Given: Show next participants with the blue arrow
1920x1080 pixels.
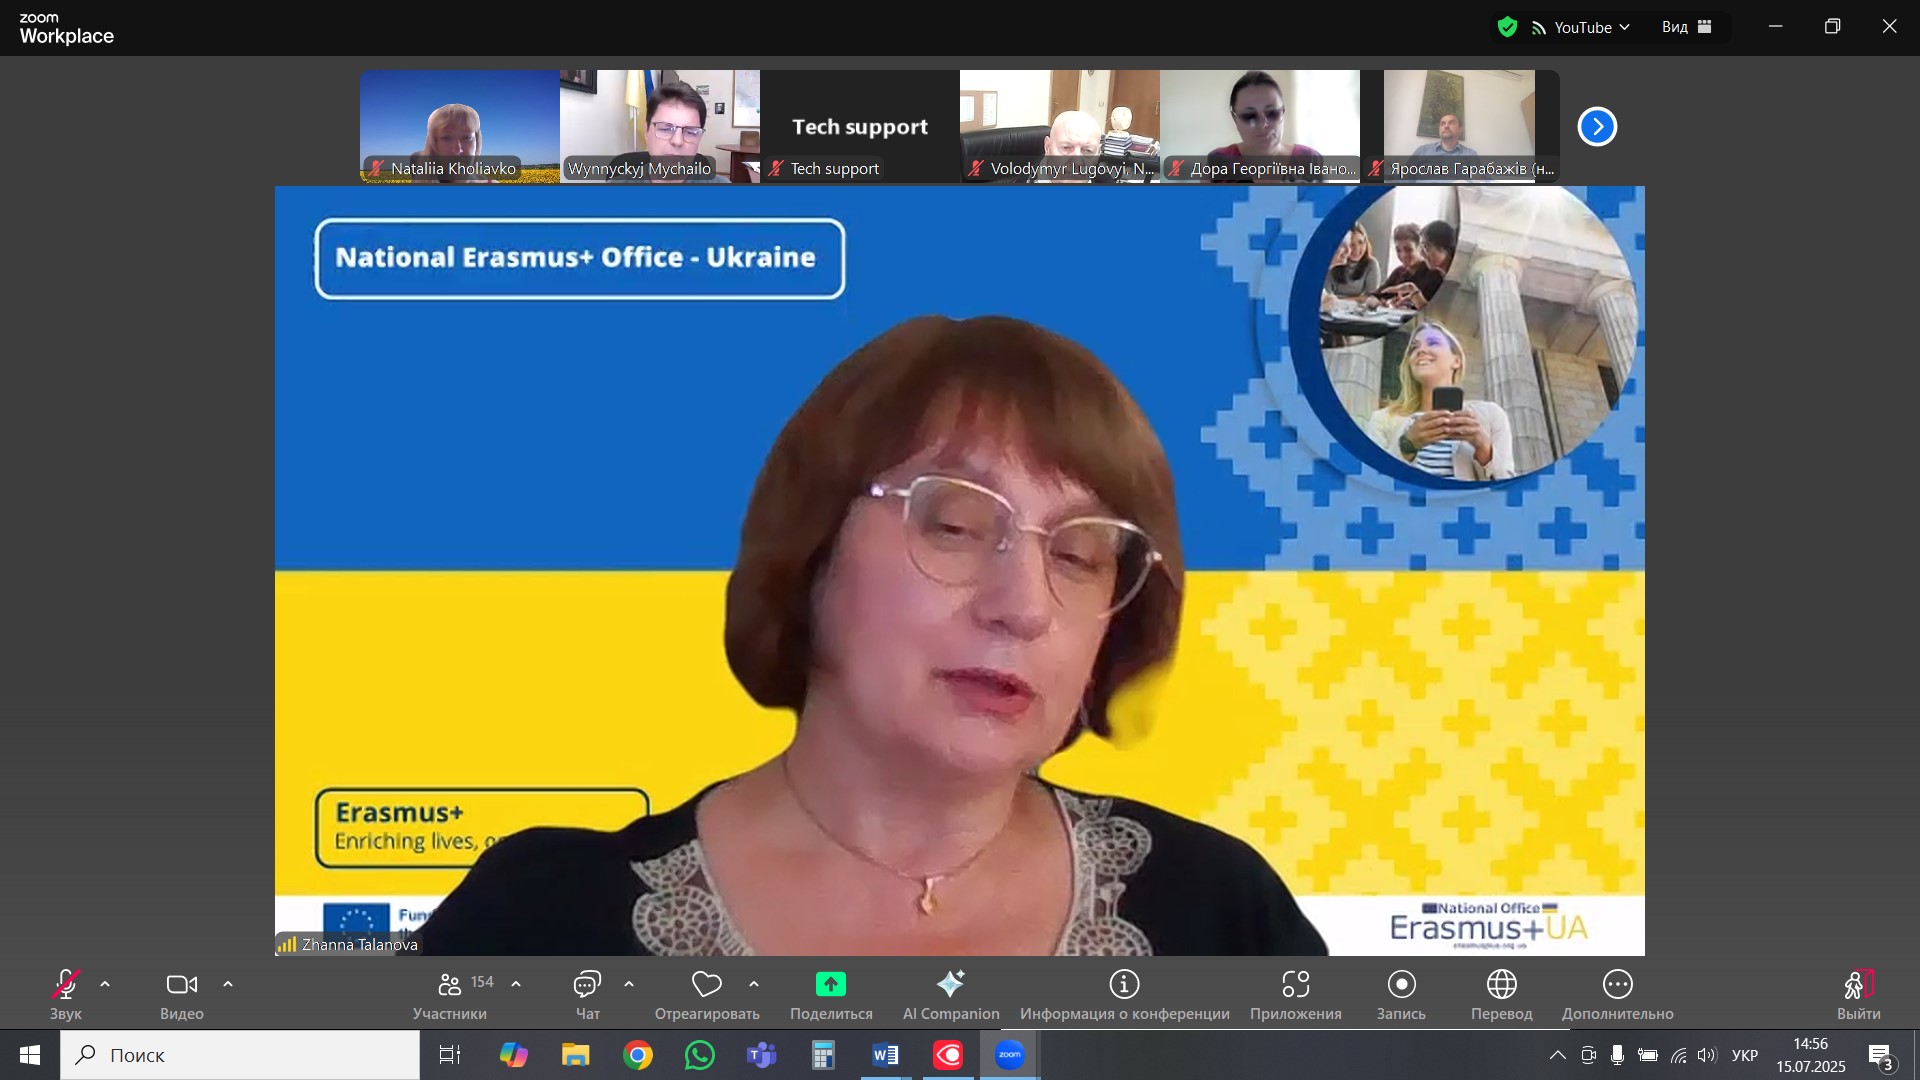Looking at the screenshot, I should pos(1597,127).
